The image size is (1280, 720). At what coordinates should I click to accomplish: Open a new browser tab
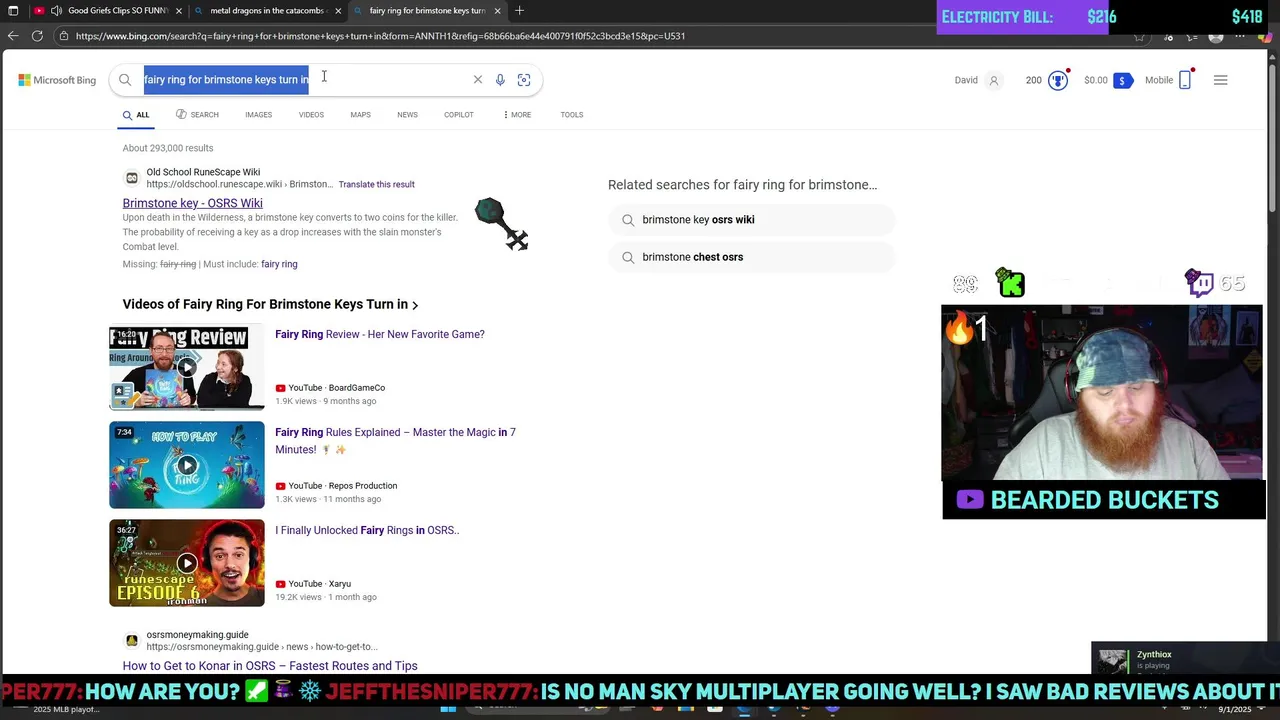tap(519, 11)
